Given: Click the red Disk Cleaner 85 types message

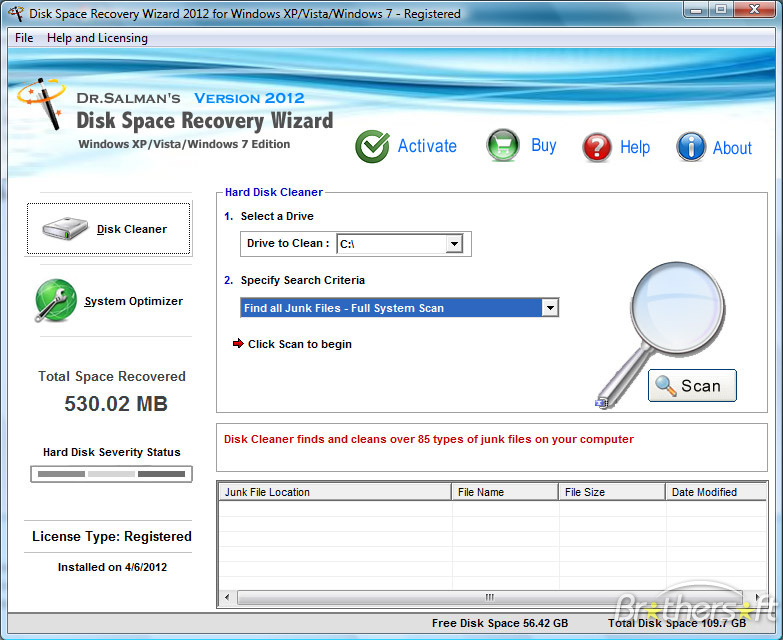Looking at the screenshot, I should [428, 439].
